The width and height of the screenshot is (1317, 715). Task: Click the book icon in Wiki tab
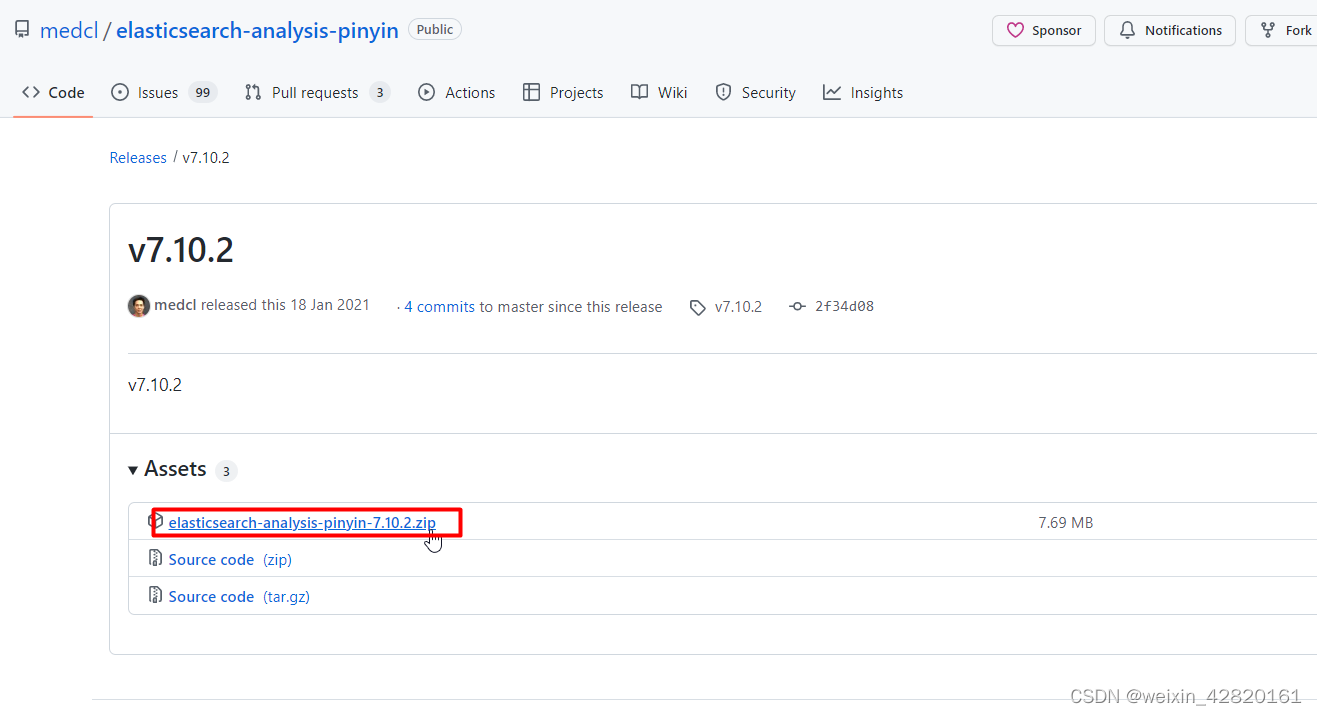click(x=640, y=92)
